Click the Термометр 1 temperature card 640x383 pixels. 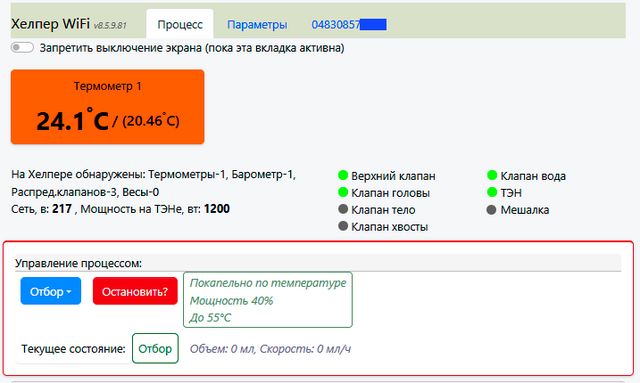point(107,107)
